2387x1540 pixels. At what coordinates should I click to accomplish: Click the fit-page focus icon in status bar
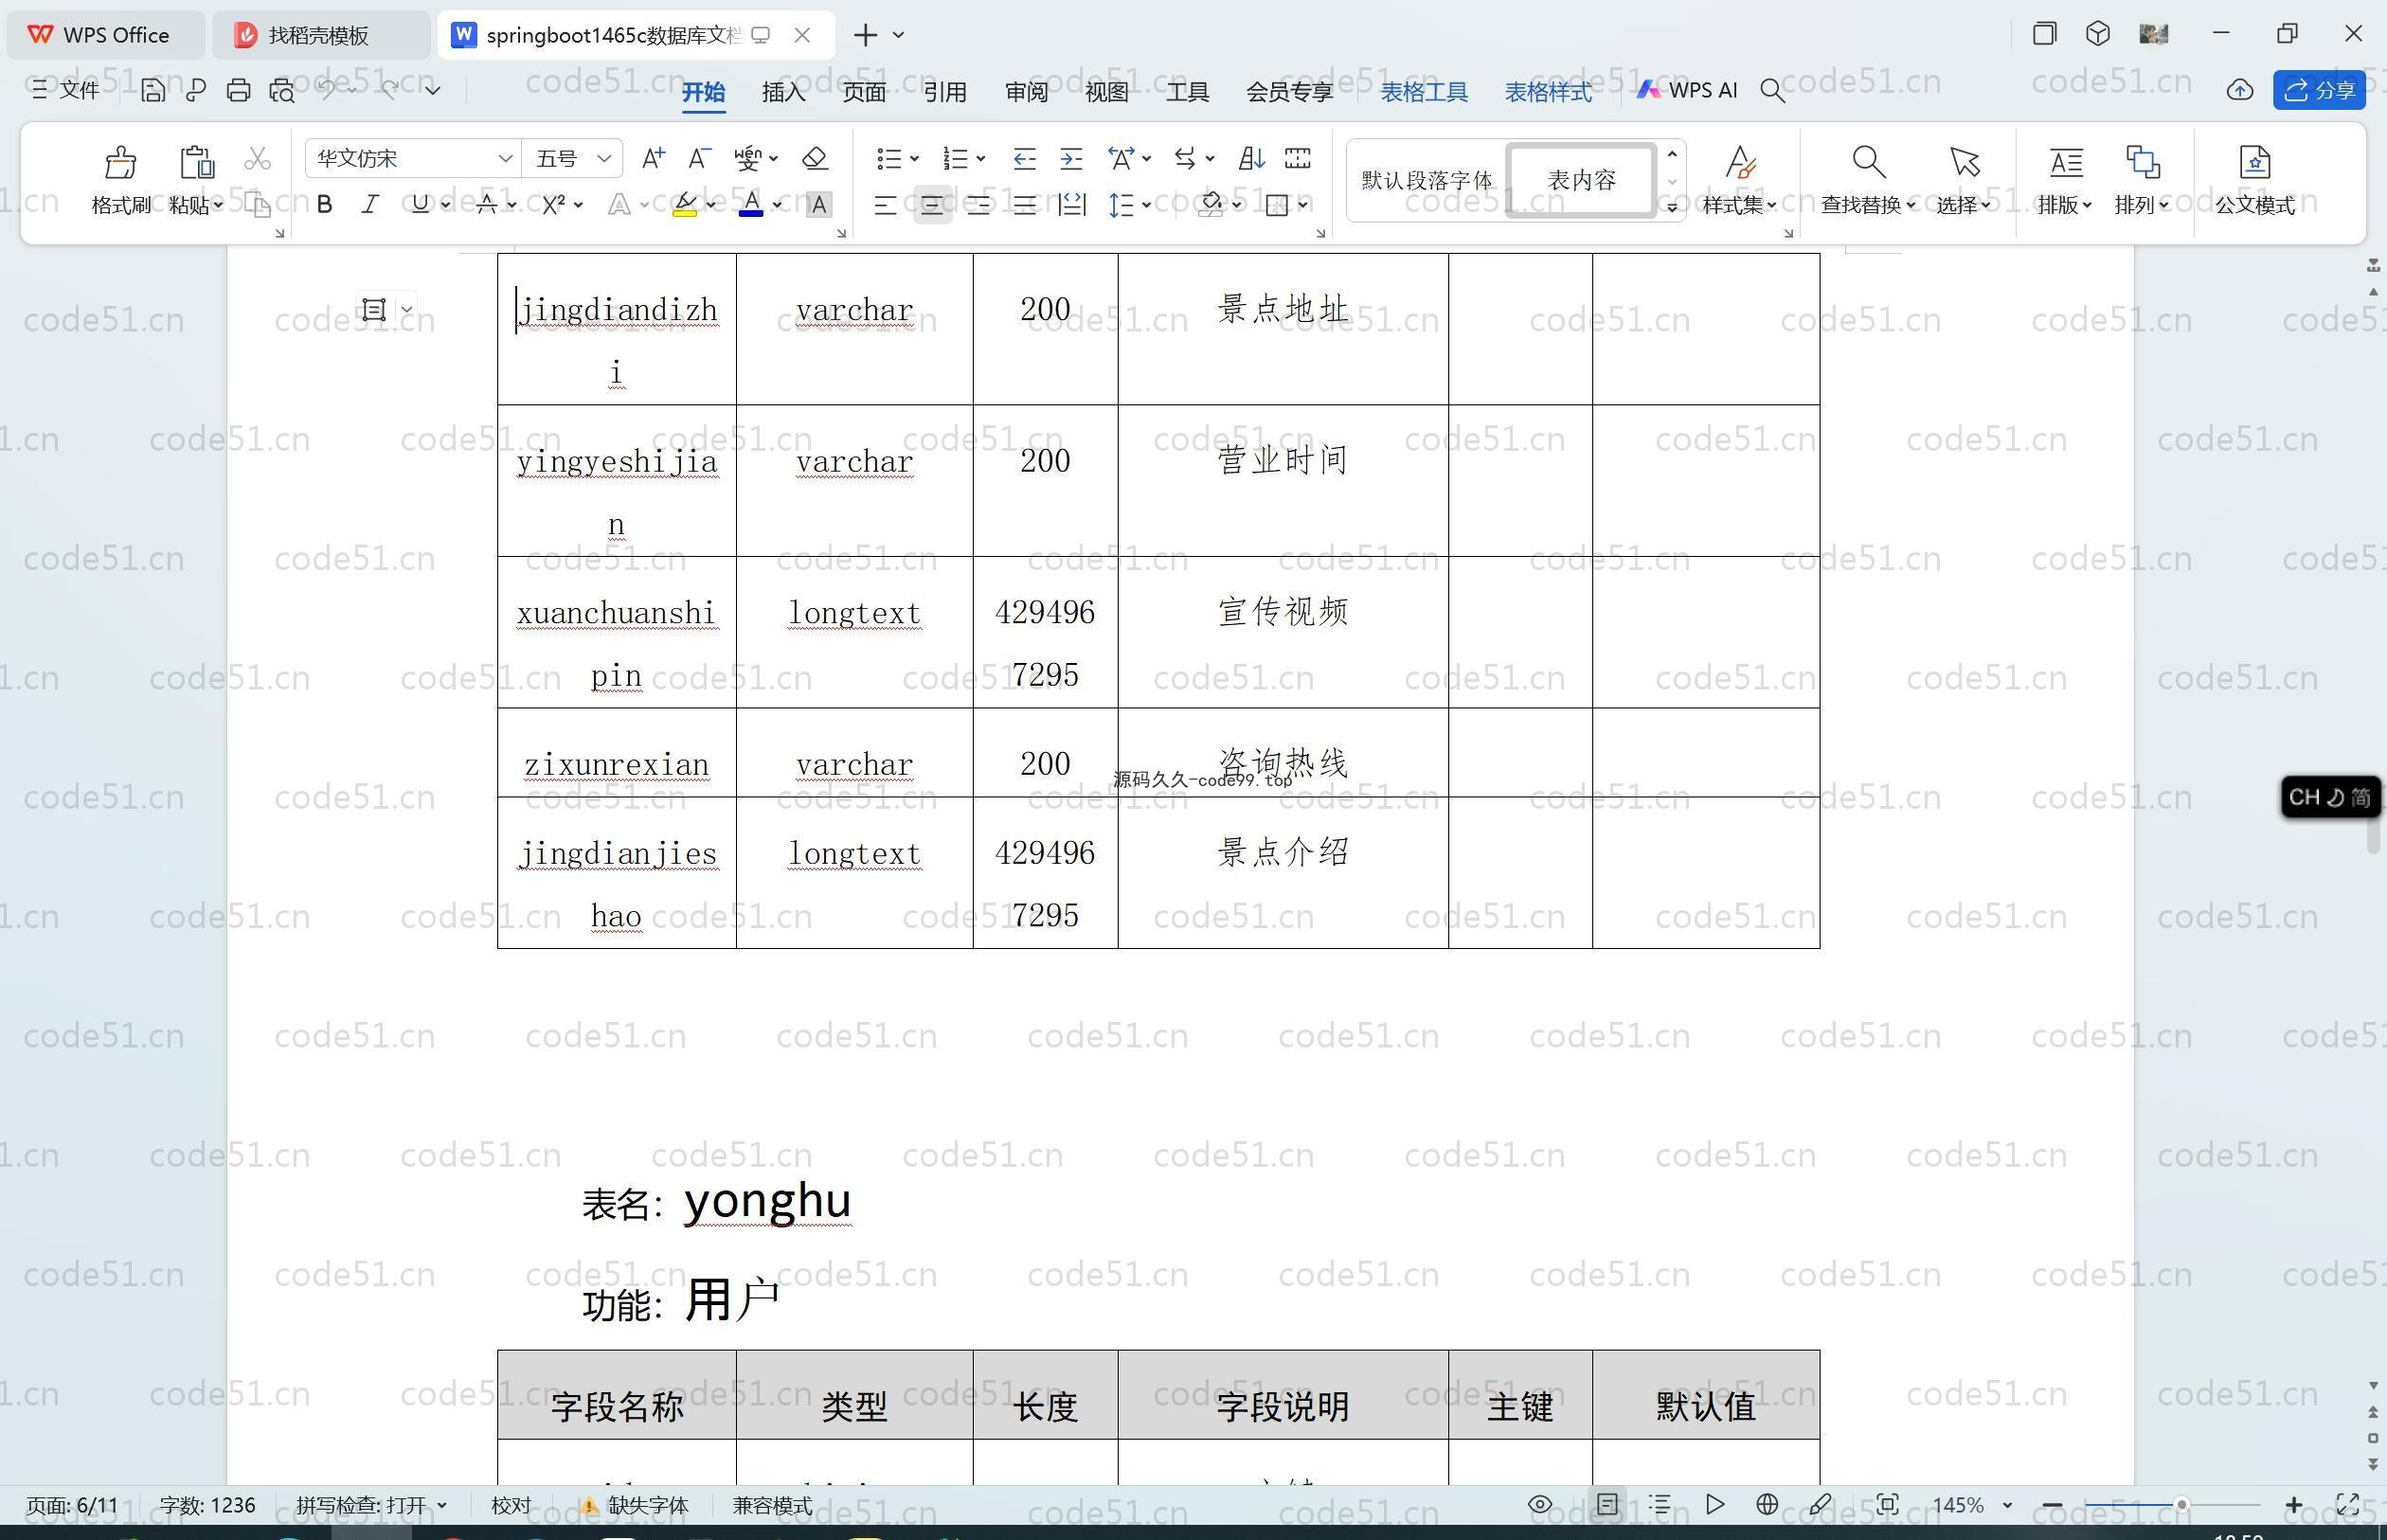point(1887,1505)
